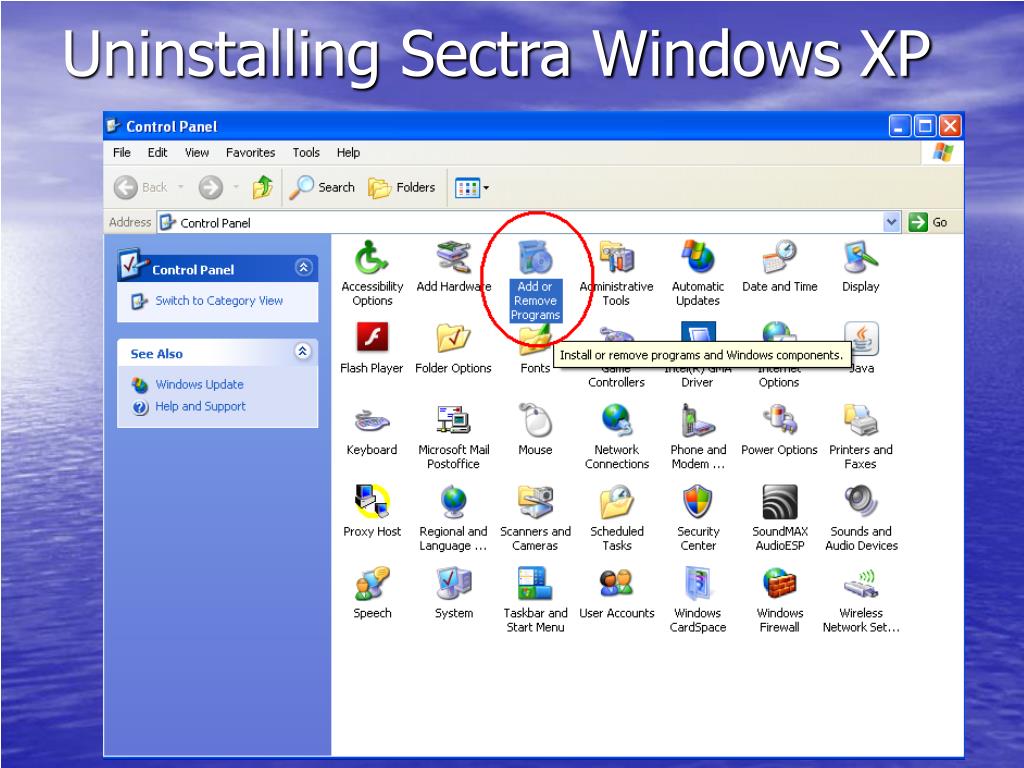Open Accessibility Options icon
Screen dimensions: 1024x768
click(372, 258)
